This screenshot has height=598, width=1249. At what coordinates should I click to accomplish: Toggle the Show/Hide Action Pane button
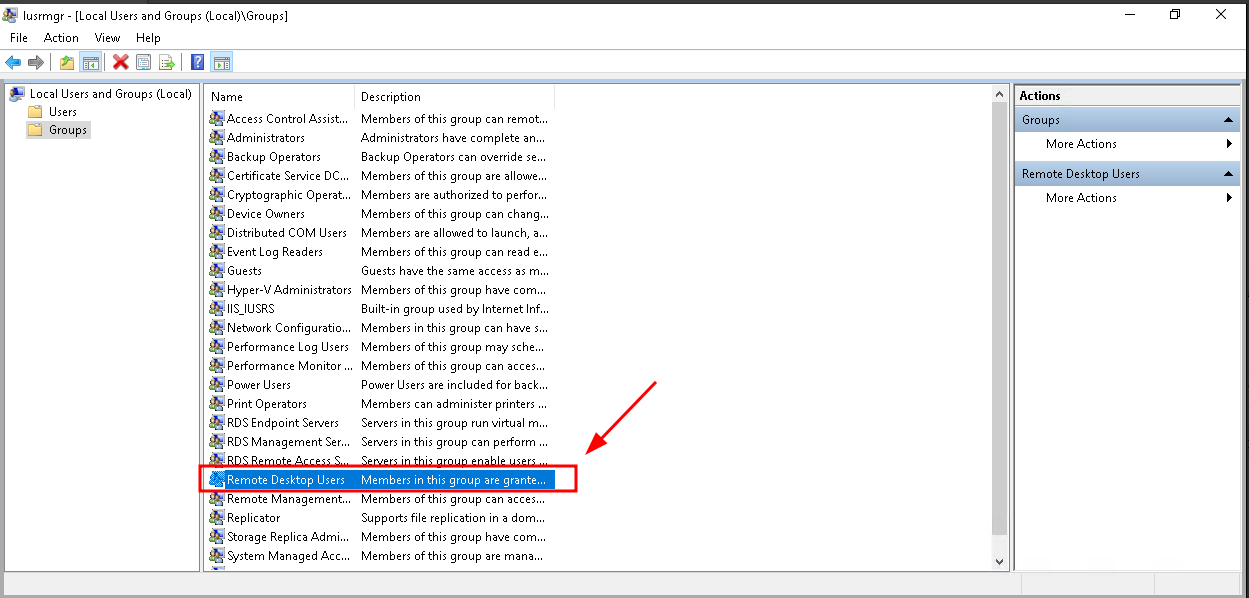point(222,63)
